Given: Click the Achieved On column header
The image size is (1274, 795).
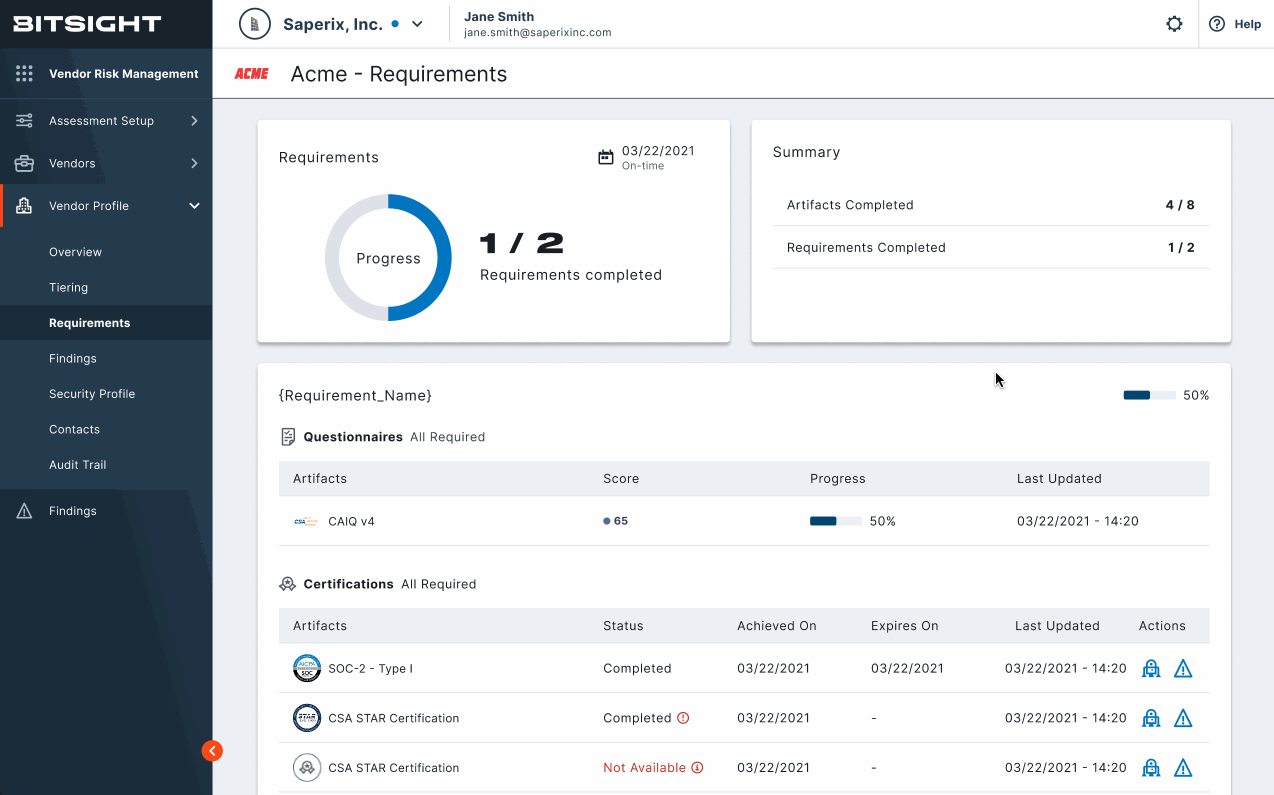Looking at the screenshot, I should (x=777, y=626).
